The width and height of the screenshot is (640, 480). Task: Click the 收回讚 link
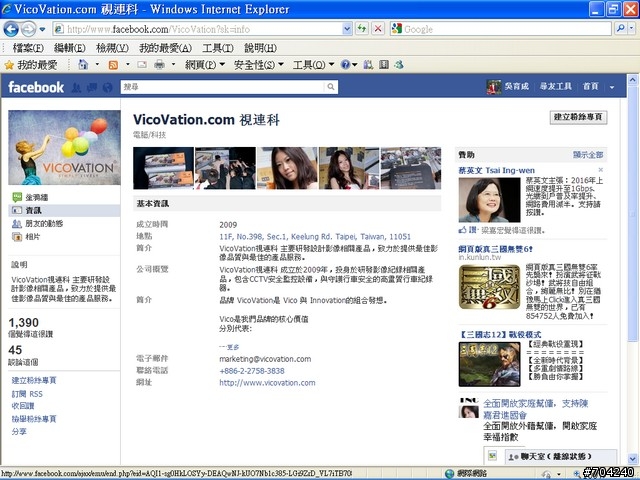(23, 406)
